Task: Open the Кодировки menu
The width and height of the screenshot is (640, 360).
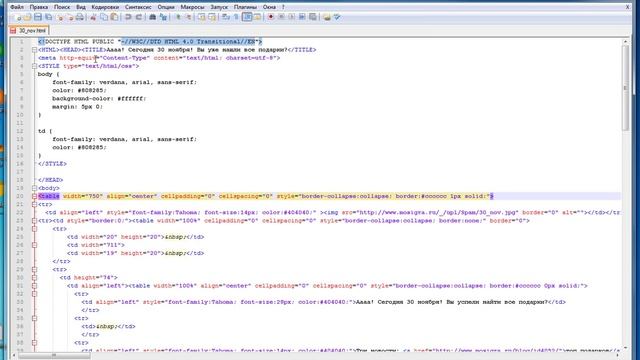Action: (105, 7)
